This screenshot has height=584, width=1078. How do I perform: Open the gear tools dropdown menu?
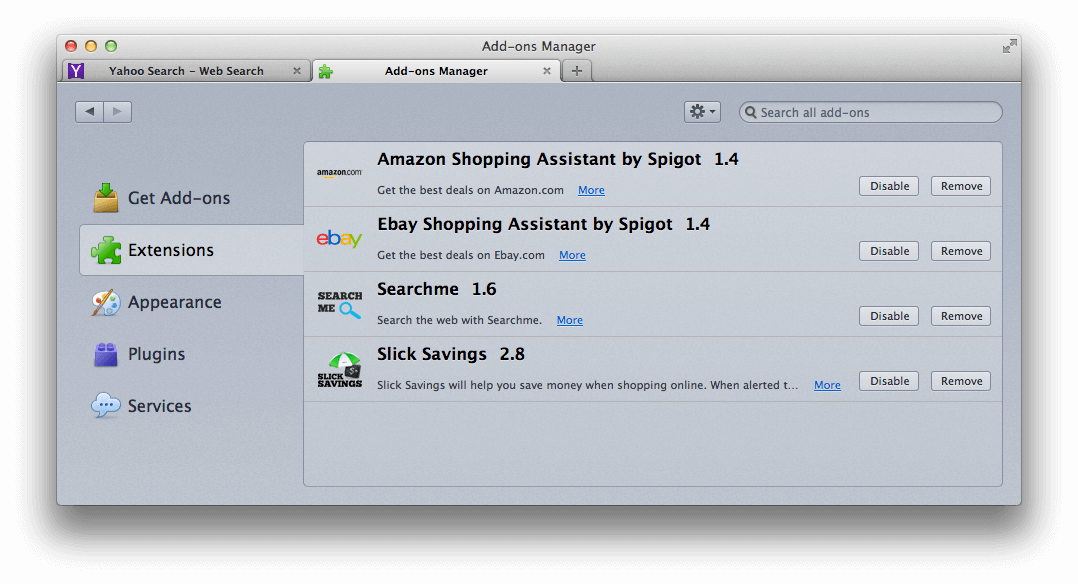701,112
